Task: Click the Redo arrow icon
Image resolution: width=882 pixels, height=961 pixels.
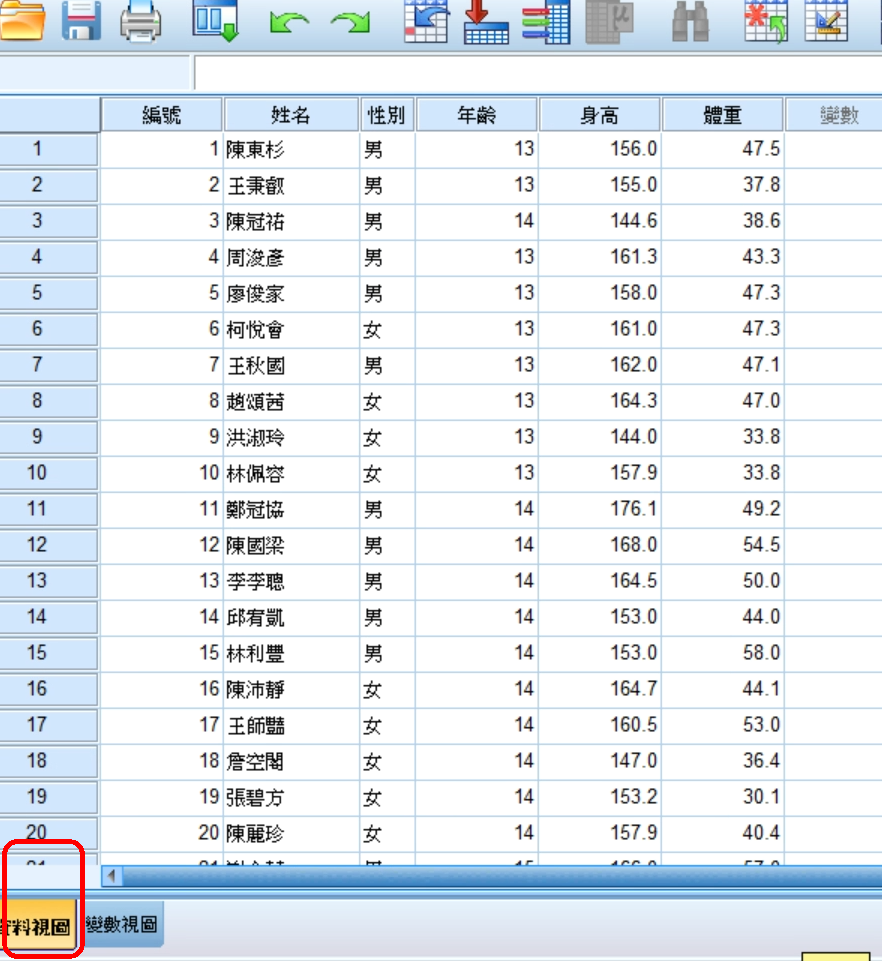Action: tap(350, 22)
